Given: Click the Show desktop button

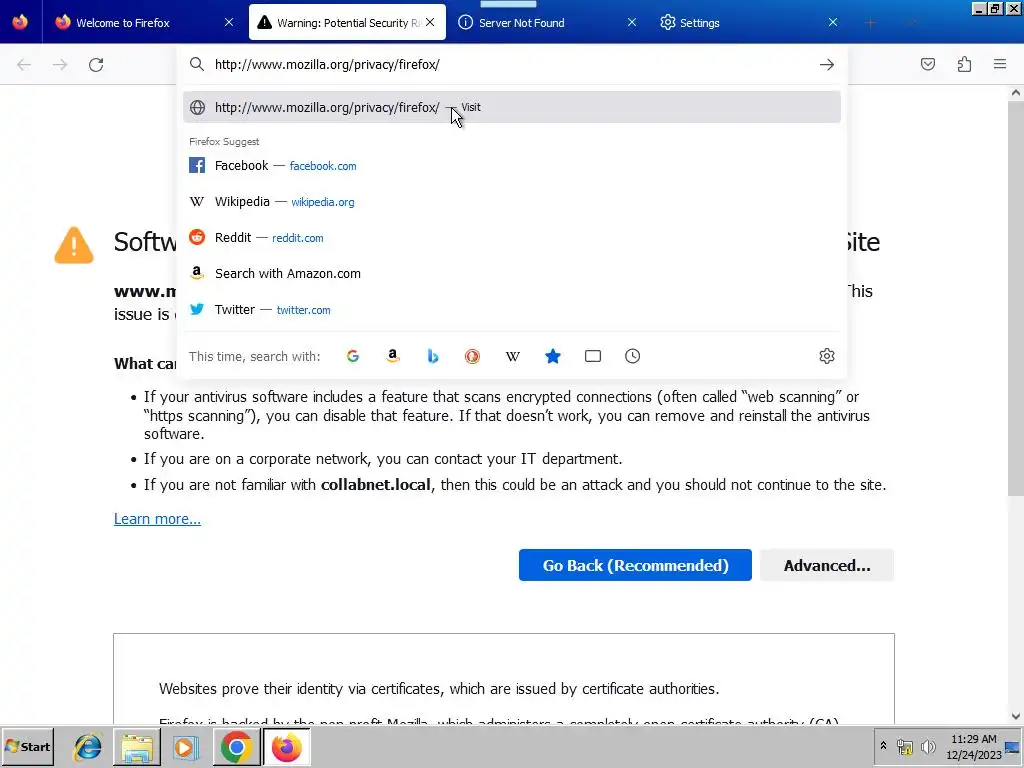Looking at the screenshot, I should point(1013,747).
